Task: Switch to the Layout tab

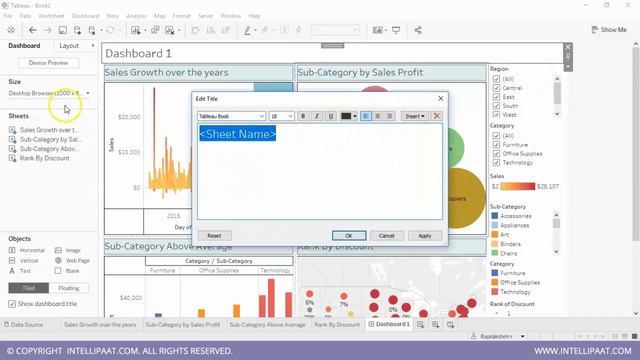Action: [x=69, y=46]
